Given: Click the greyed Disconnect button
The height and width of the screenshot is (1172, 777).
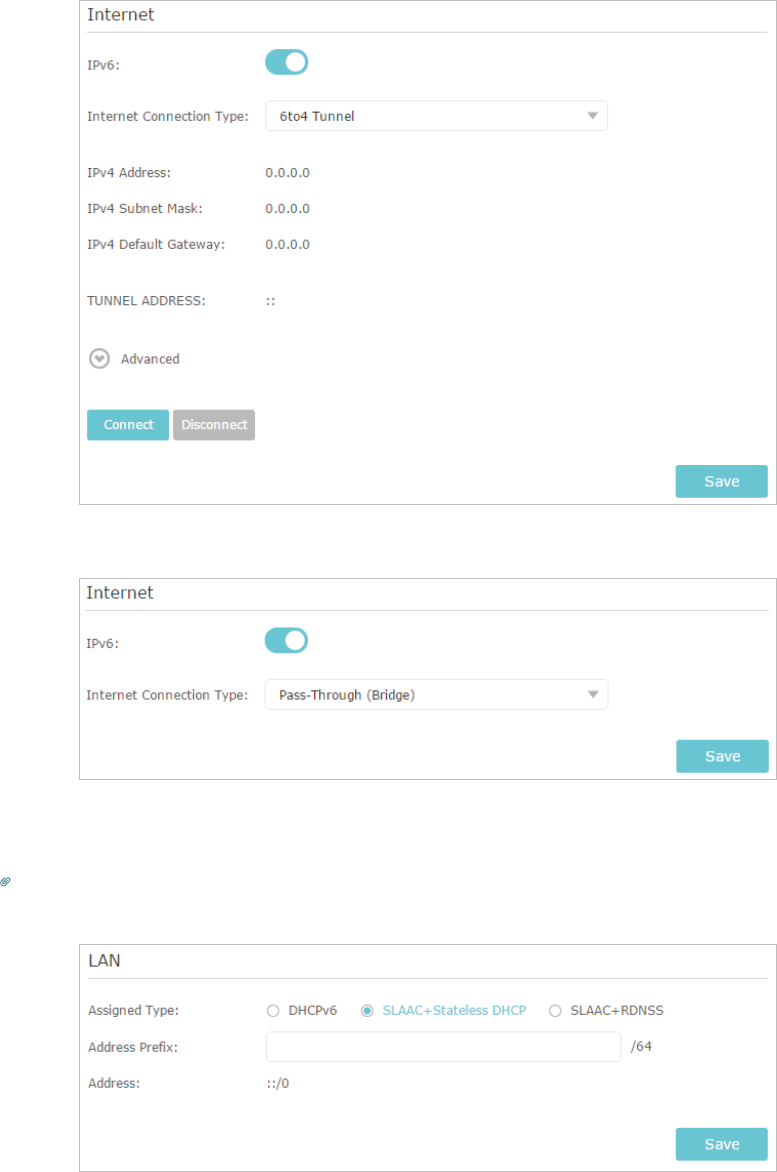Looking at the screenshot, I should click(x=214, y=425).
